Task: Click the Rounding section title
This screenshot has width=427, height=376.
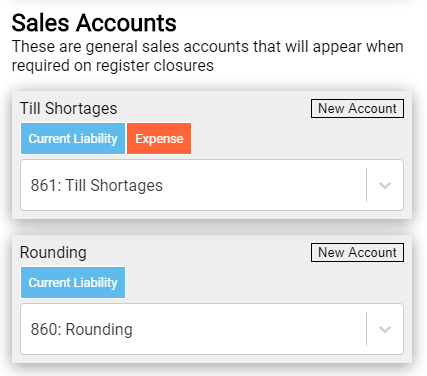Action: coord(53,252)
